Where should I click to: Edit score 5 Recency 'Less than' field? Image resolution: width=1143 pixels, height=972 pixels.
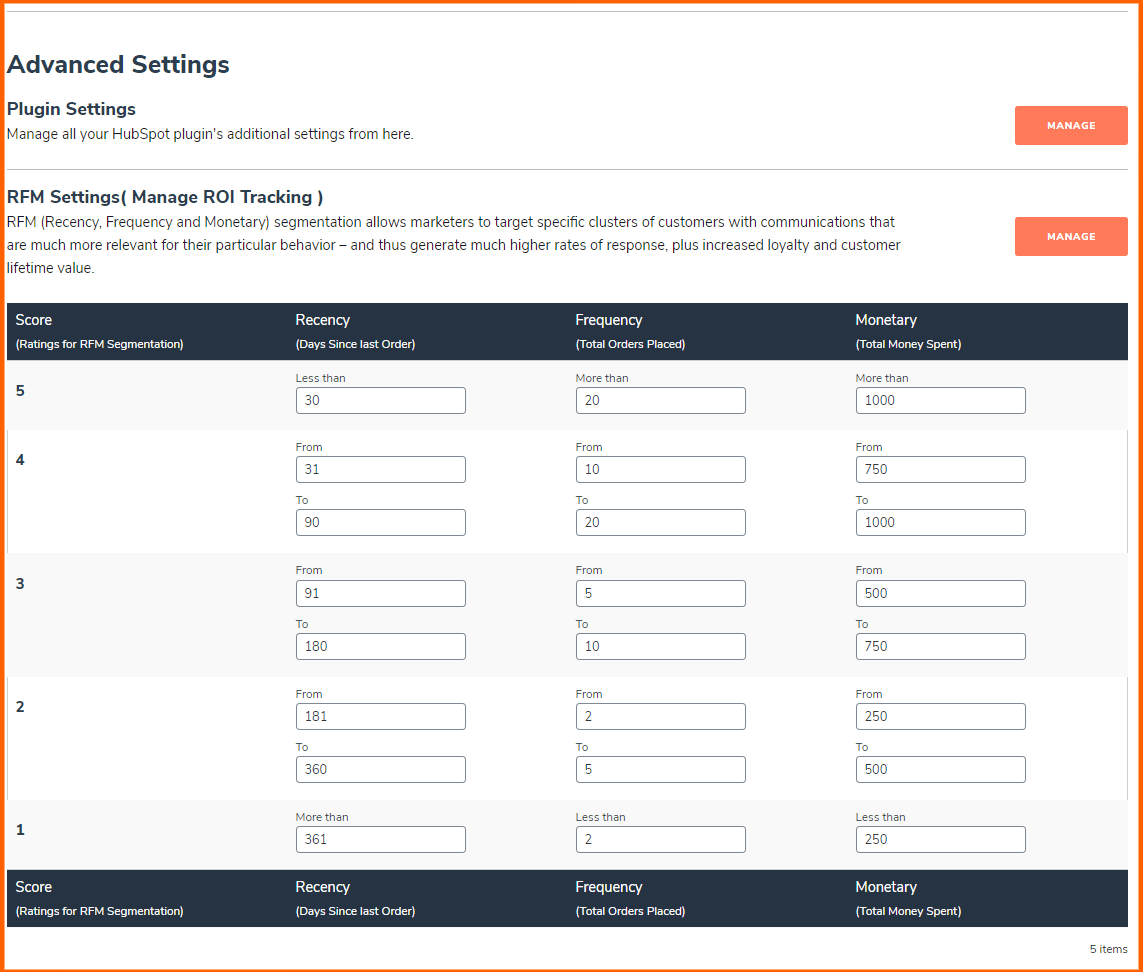pyautogui.click(x=381, y=400)
